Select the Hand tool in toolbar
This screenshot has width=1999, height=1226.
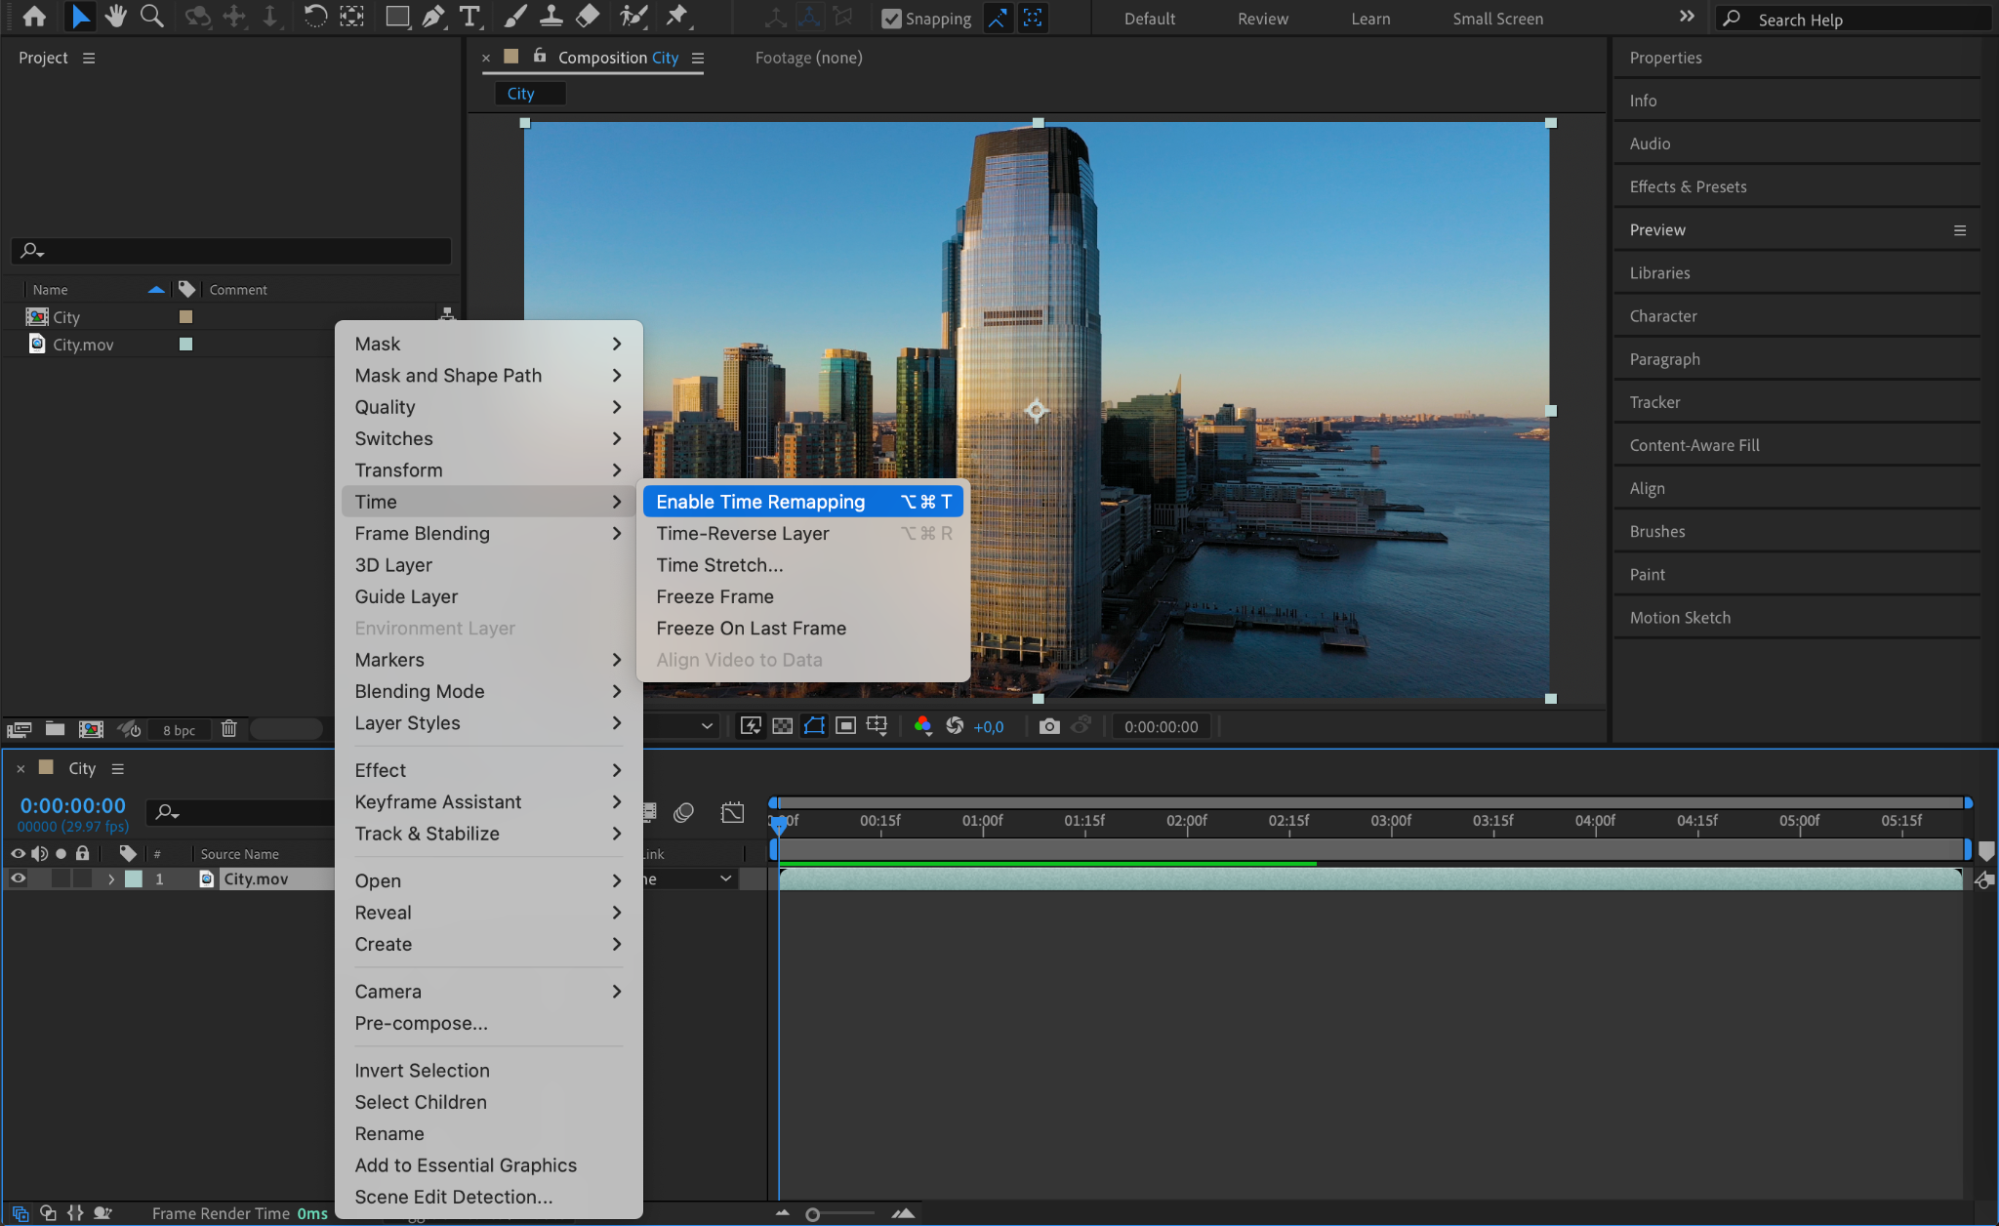(116, 16)
